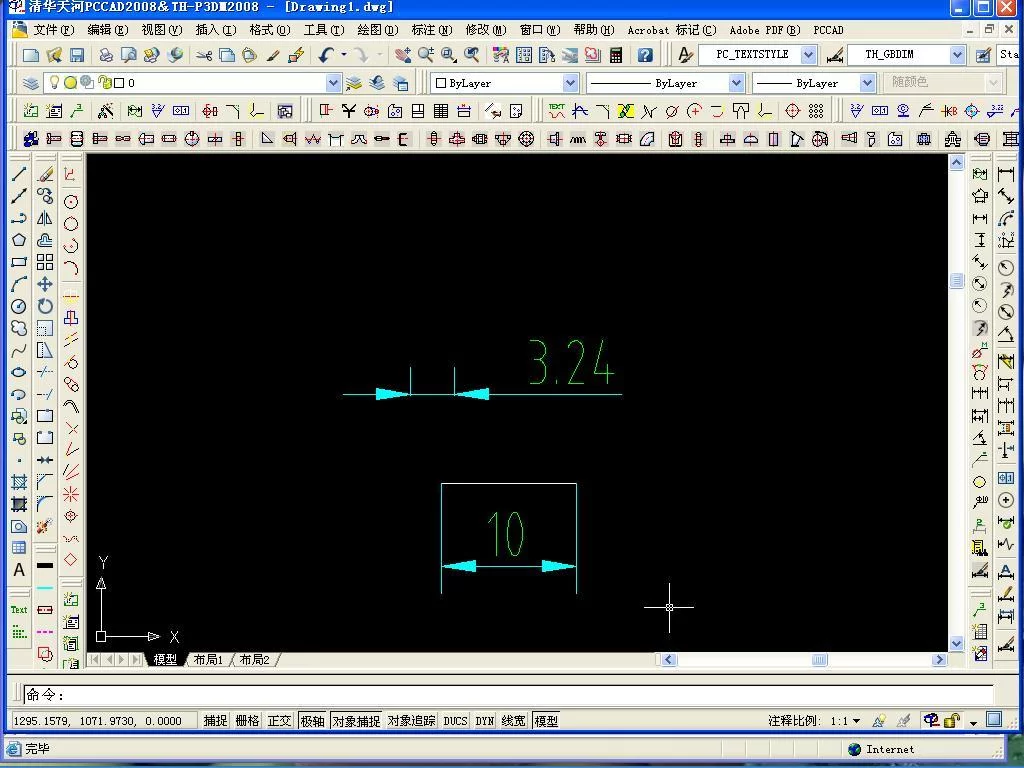Click the layer lock padlock icon
The height and width of the screenshot is (768, 1024).
(x=104, y=82)
